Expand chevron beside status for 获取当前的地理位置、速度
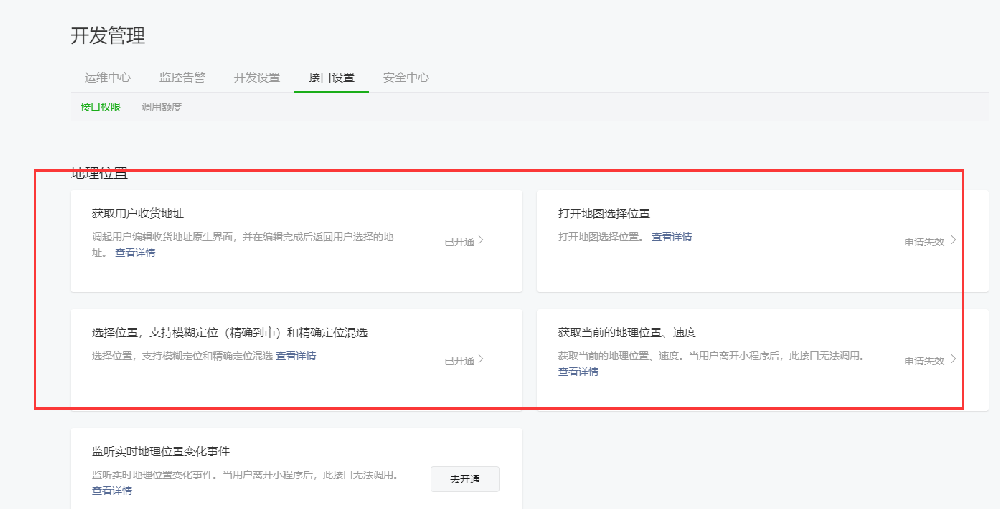The height and width of the screenshot is (509, 1000). (x=953, y=358)
